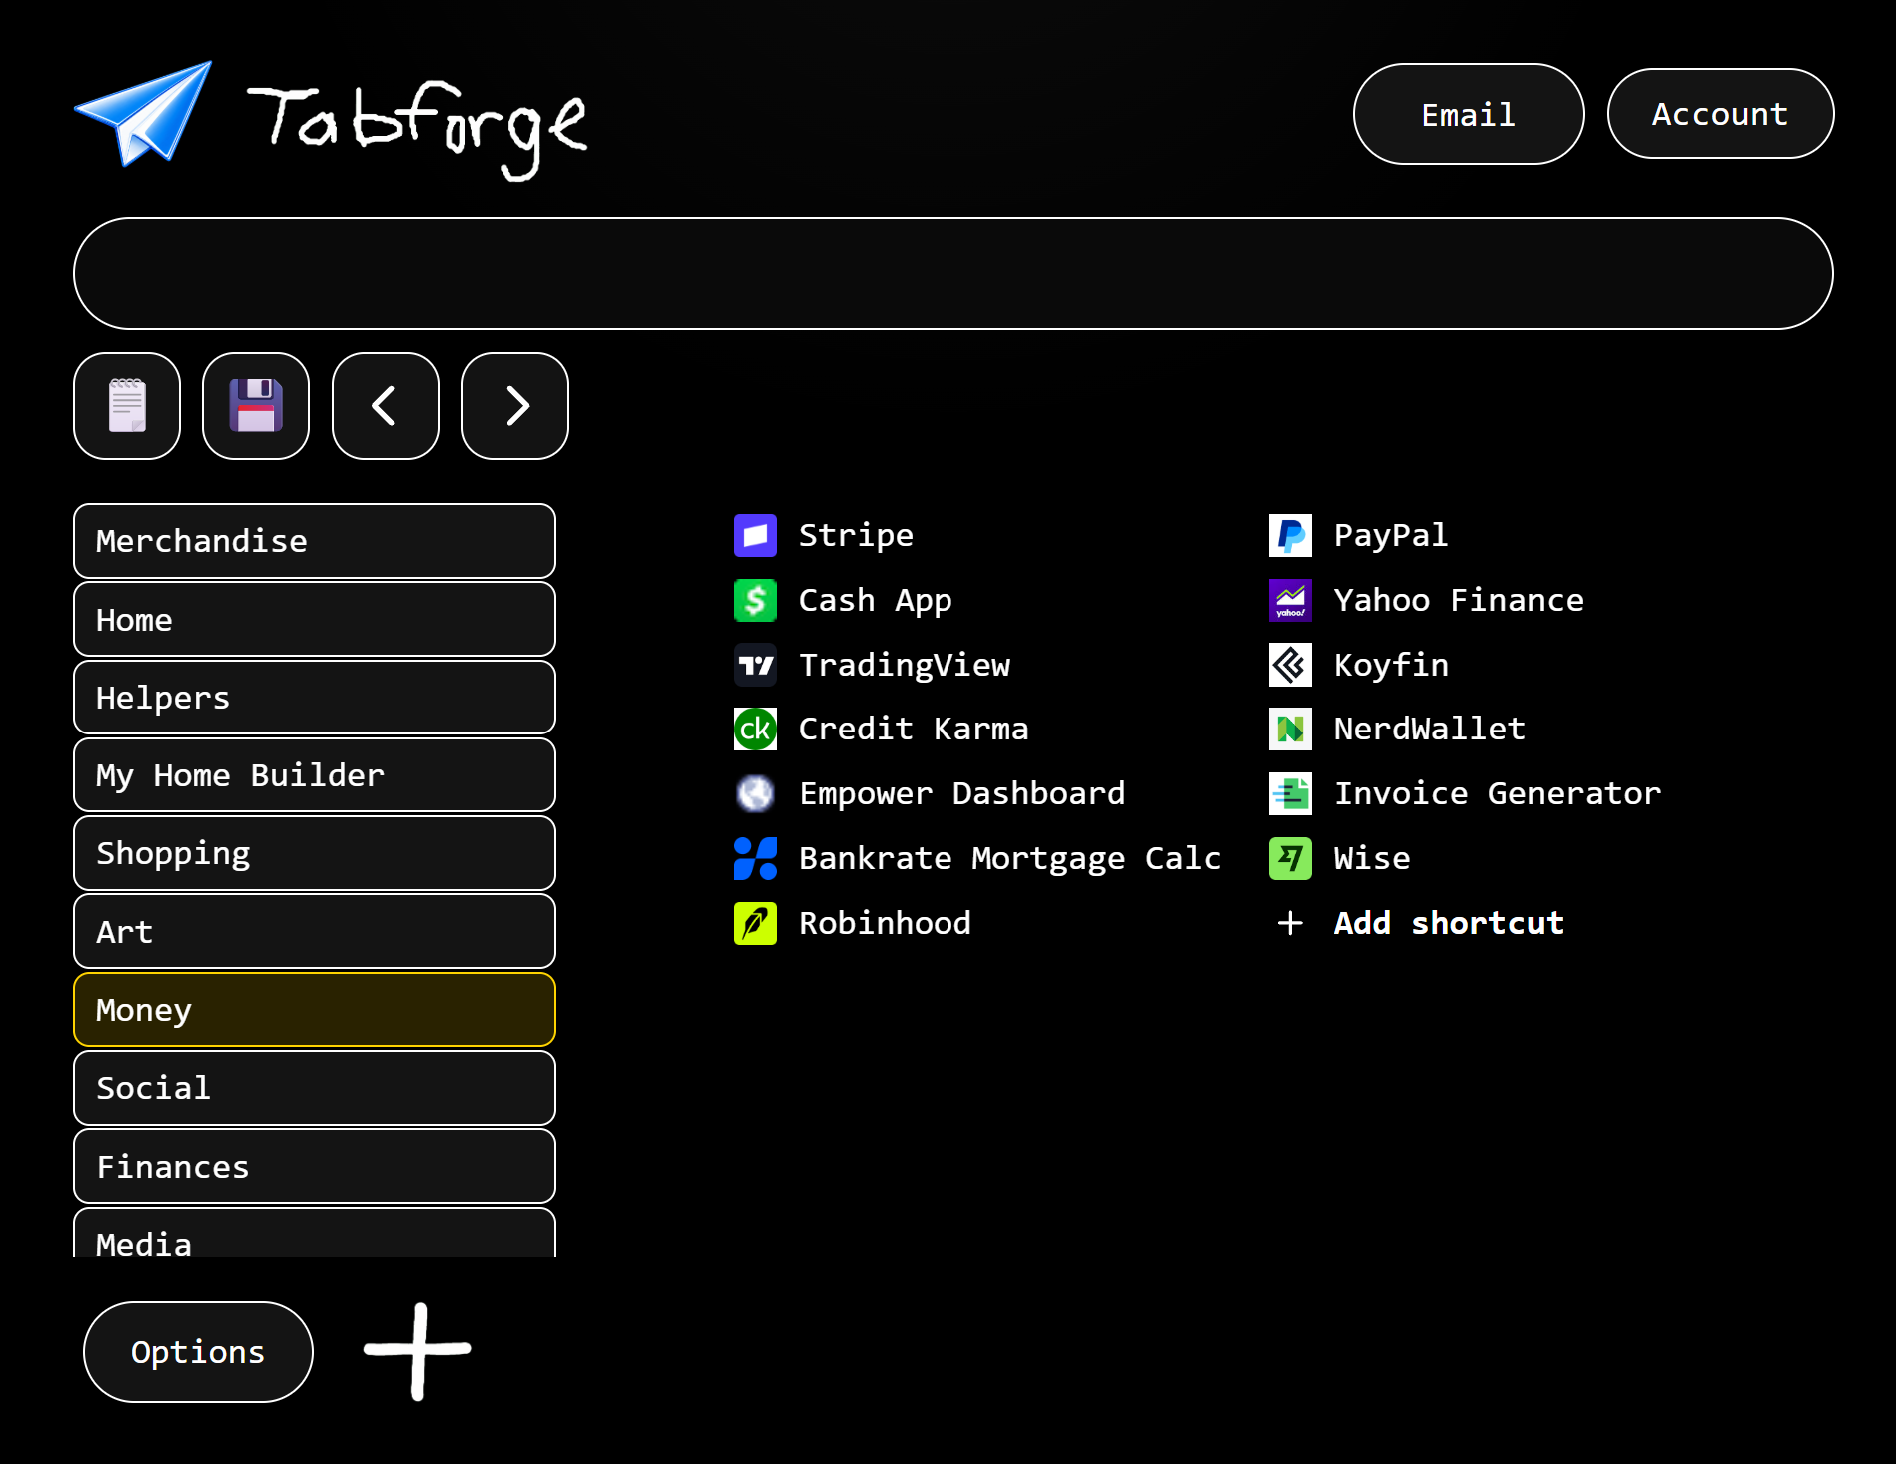Open the Empower Dashboard link text
The image size is (1896, 1464).
962,794
